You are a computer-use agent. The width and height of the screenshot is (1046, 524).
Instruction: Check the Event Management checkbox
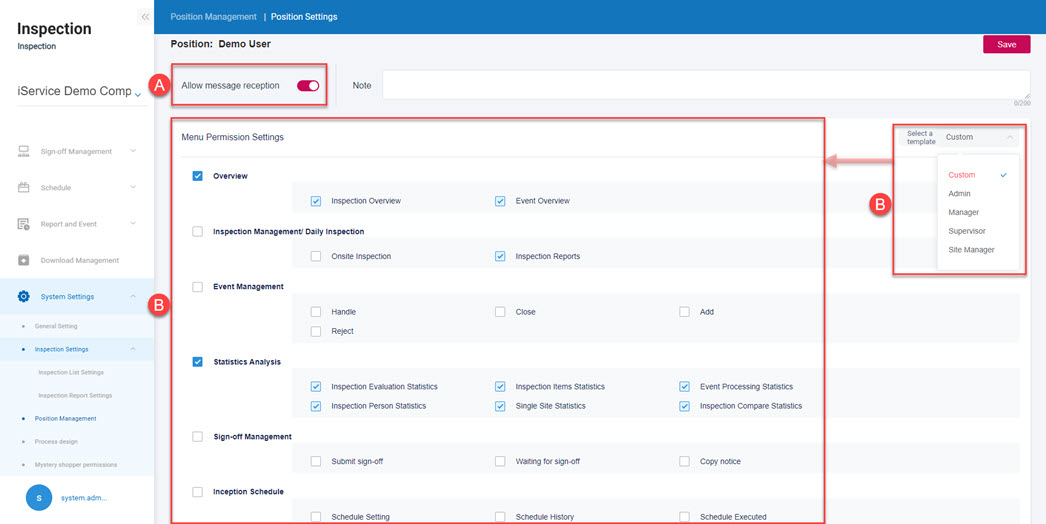click(198, 287)
